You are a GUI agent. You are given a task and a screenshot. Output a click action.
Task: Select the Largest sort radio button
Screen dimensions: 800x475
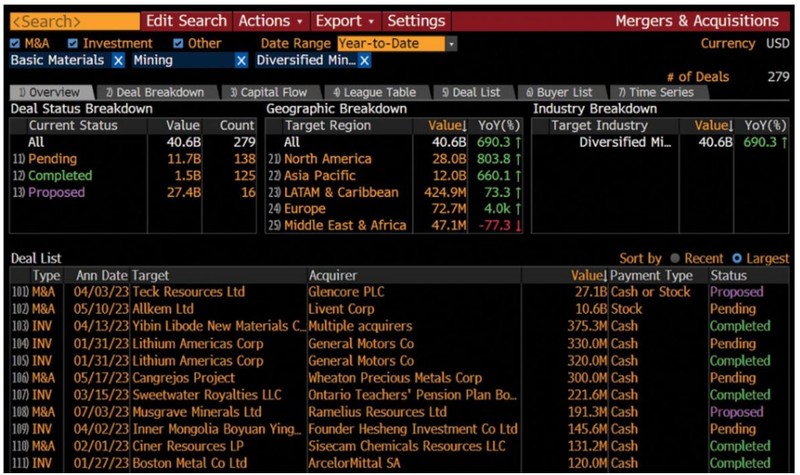tap(737, 259)
